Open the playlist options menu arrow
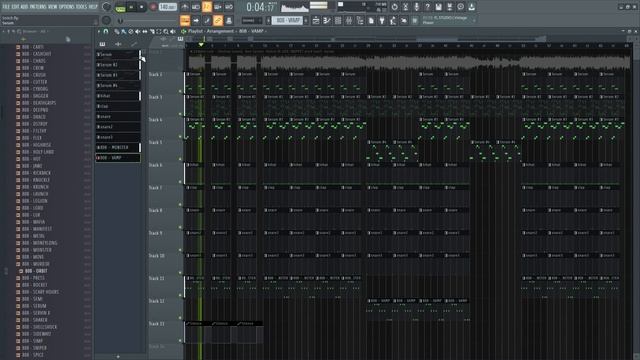The image size is (640, 360). click(x=99, y=31)
